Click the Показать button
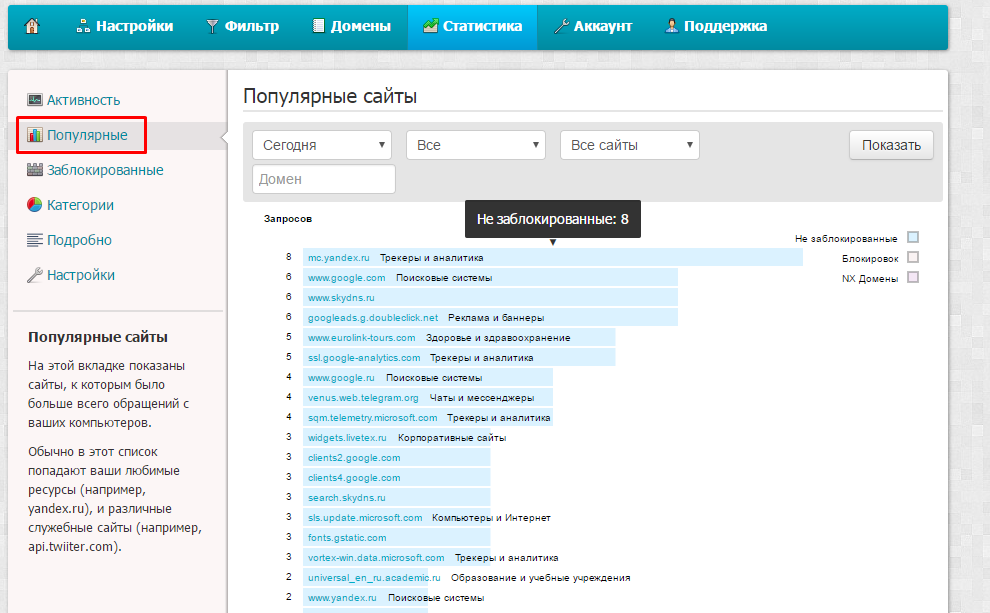The height and width of the screenshot is (613, 990). tap(891, 145)
